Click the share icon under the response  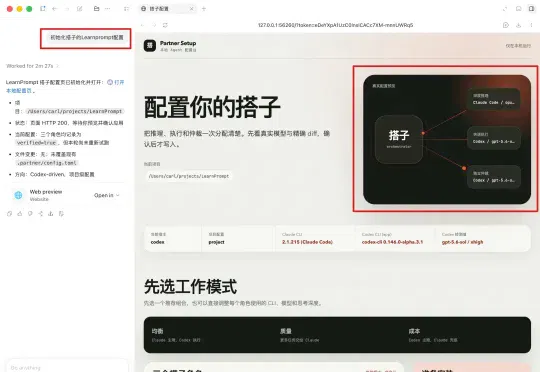41,214
